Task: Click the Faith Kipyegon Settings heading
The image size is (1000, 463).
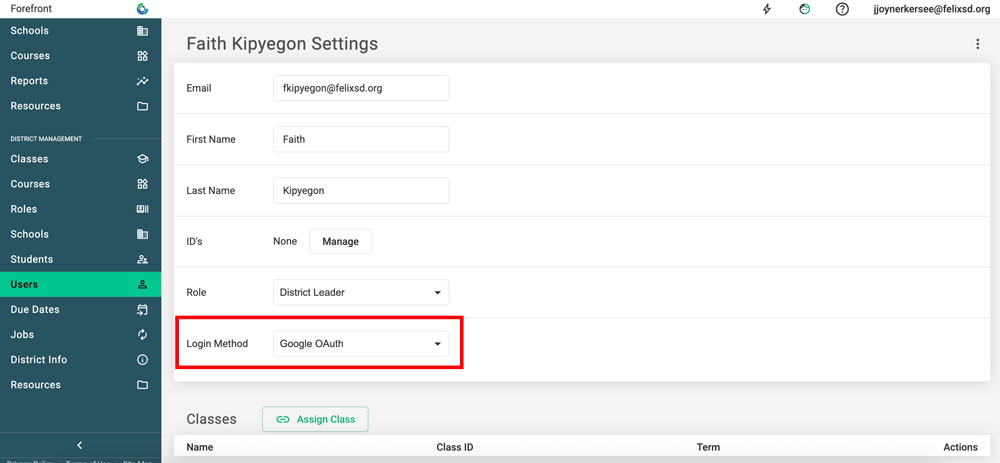Action: pos(282,44)
